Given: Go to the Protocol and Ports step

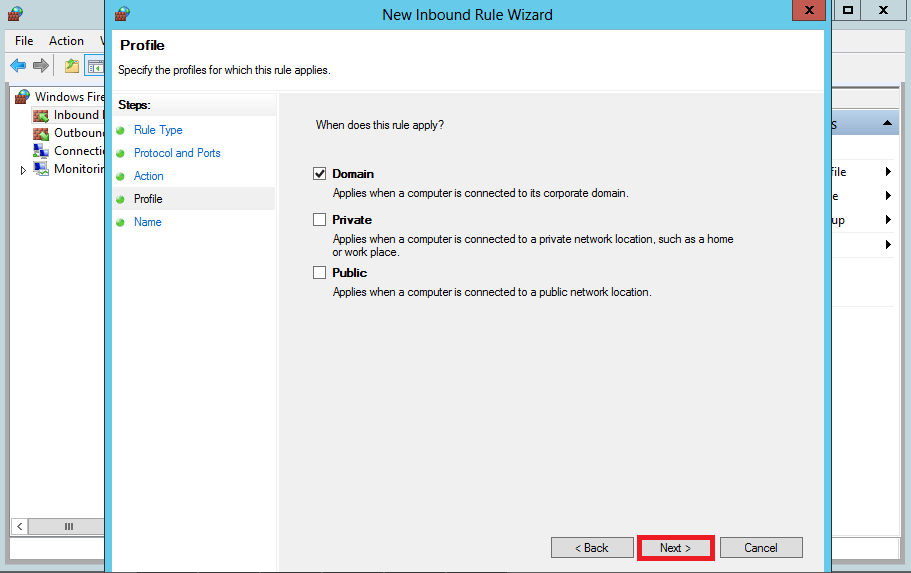Looking at the screenshot, I should 177,153.
